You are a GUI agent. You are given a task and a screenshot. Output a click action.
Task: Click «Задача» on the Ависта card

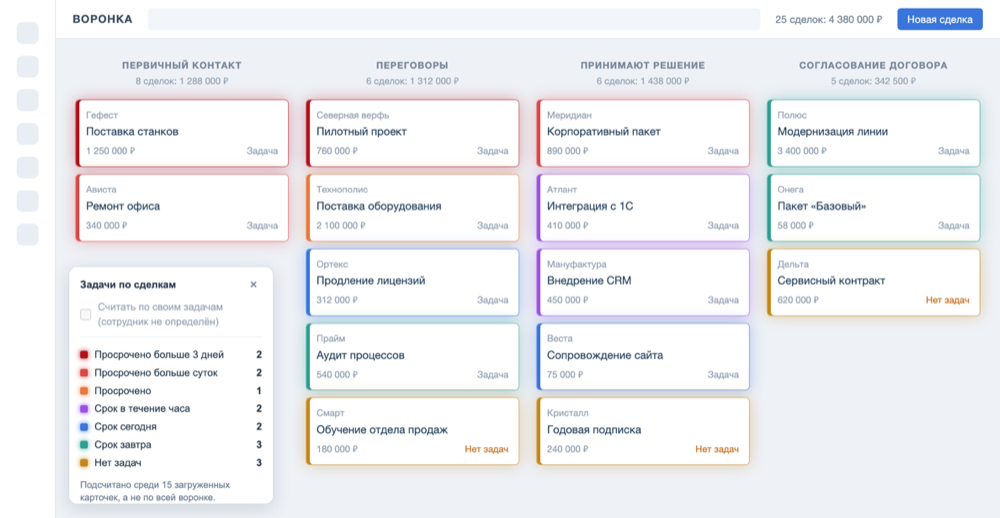(x=262, y=226)
